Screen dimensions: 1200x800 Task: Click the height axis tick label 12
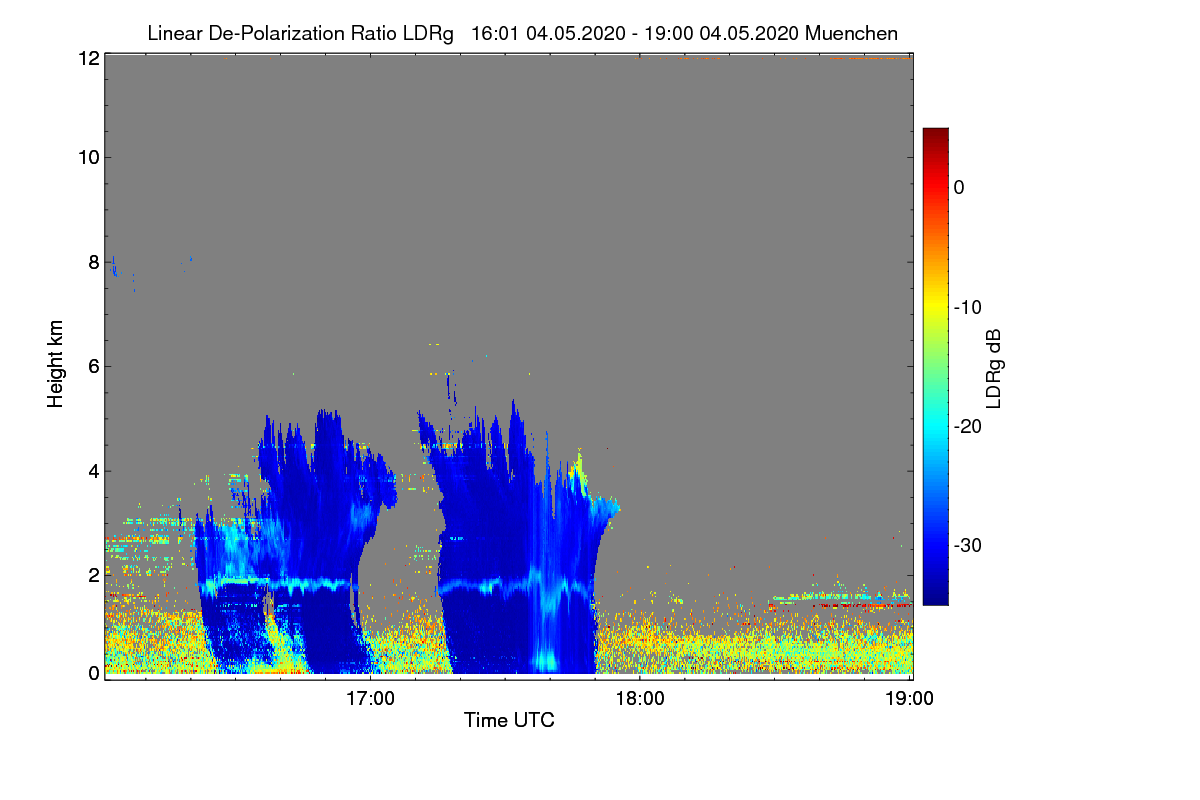click(x=88, y=58)
